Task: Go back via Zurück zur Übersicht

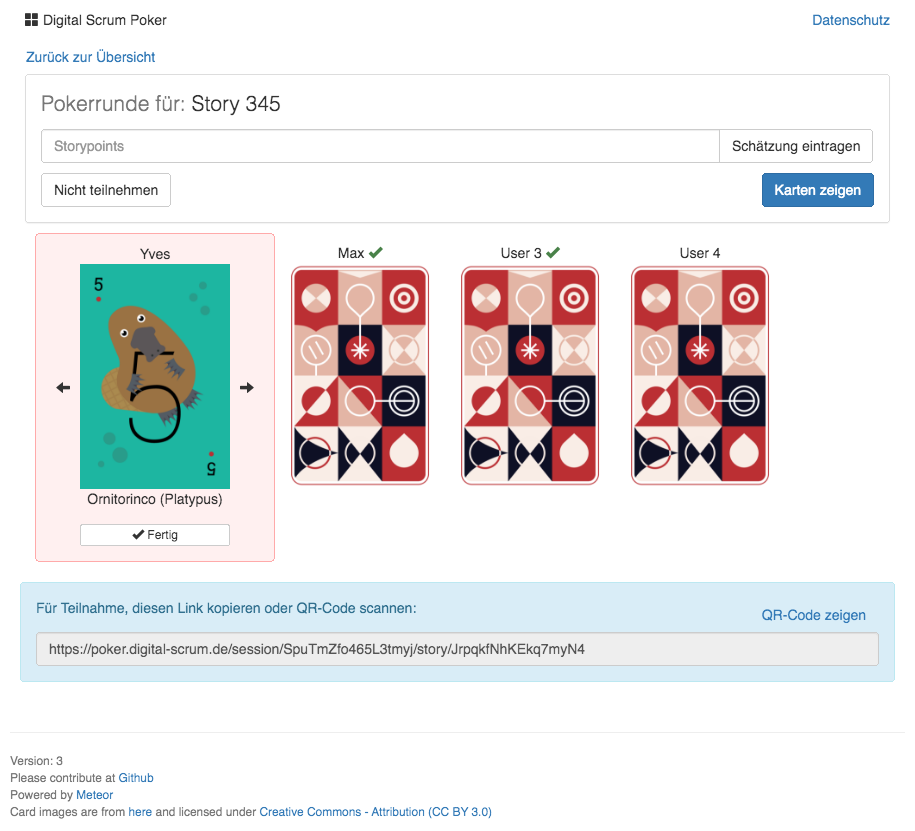Action: coord(90,57)
